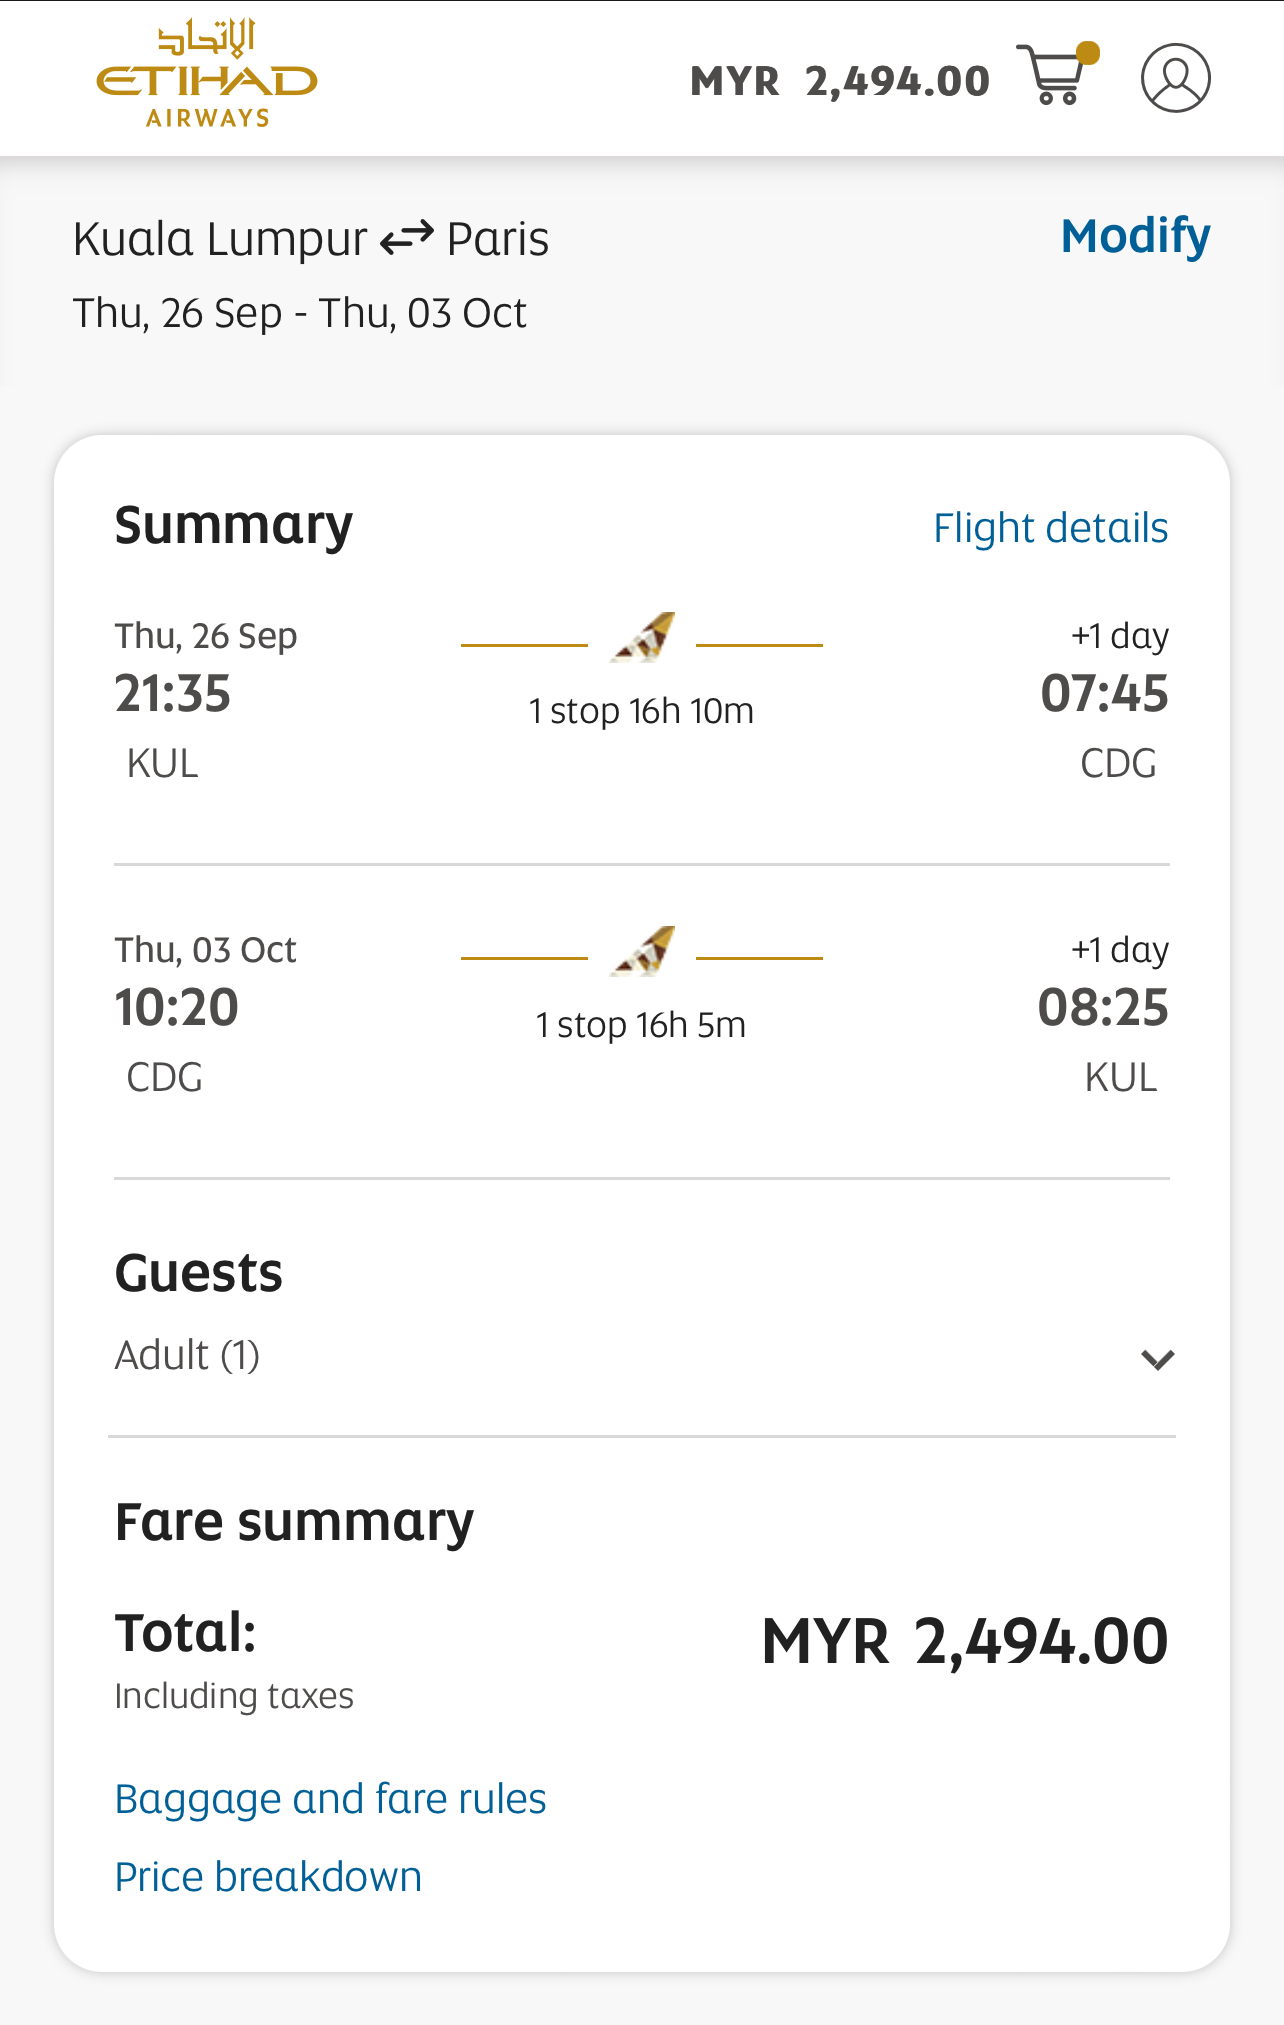
Task: Tap the return flight Etihad tail icon
Action: [x=642, y=951]
